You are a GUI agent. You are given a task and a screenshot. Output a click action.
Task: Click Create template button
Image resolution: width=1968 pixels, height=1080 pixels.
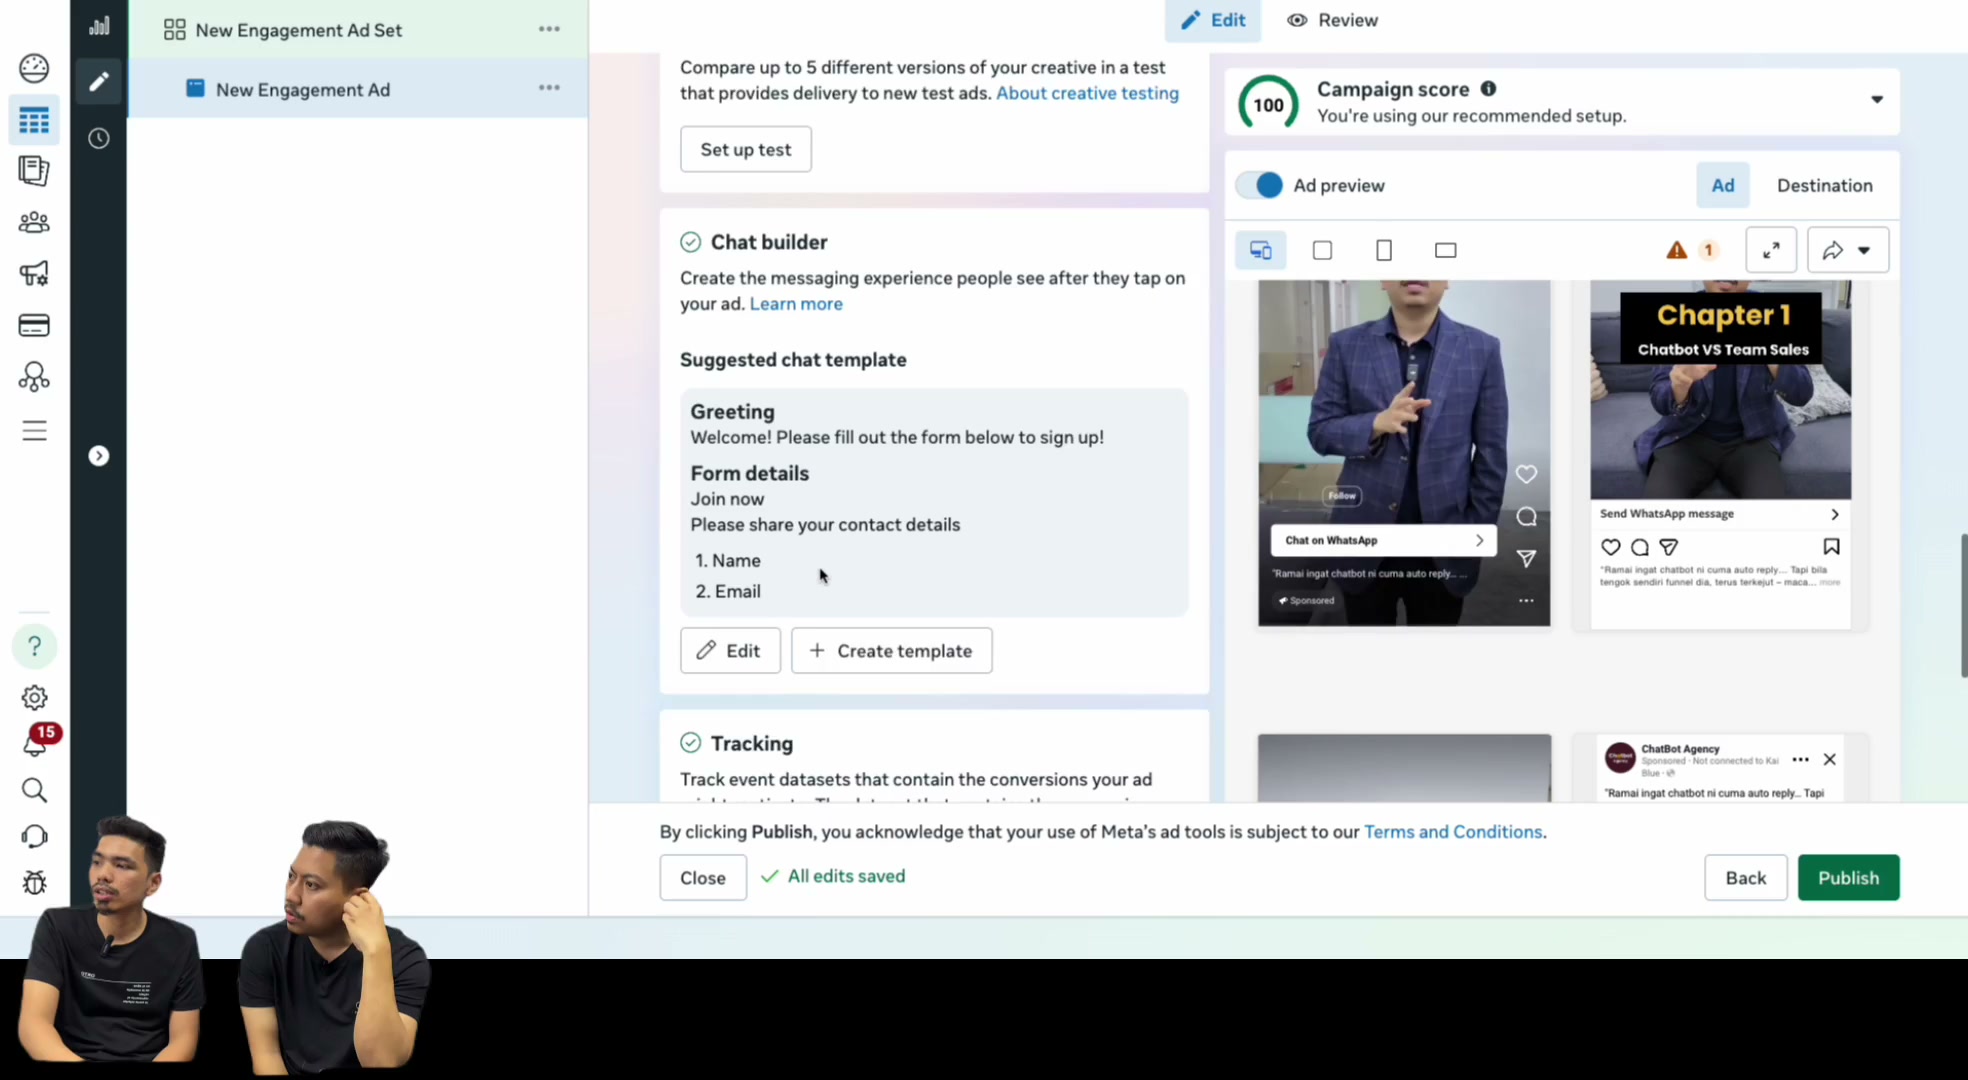(892, 650)
